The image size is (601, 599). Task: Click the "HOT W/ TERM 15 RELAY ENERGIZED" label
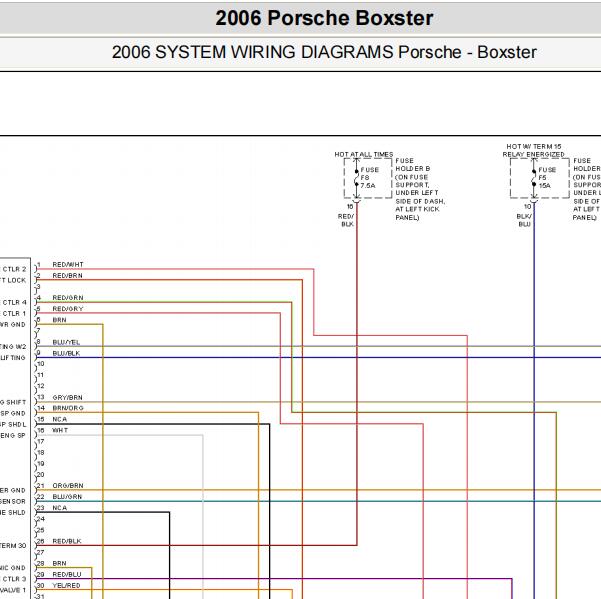(534, 150)
